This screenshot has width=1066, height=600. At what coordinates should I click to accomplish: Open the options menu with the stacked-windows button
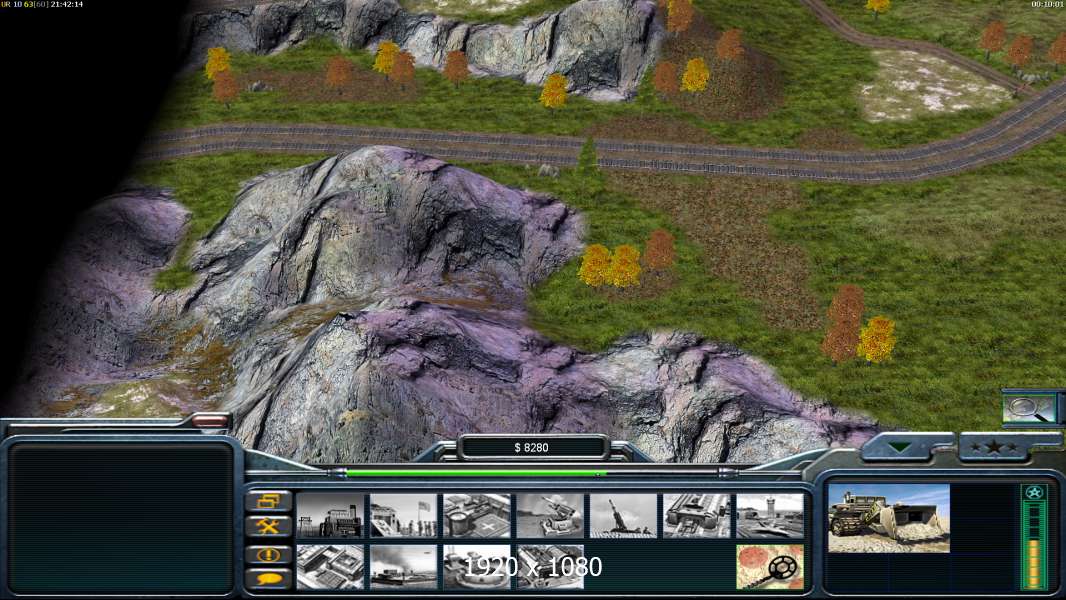pyautogui.click(x=269, y=501)
